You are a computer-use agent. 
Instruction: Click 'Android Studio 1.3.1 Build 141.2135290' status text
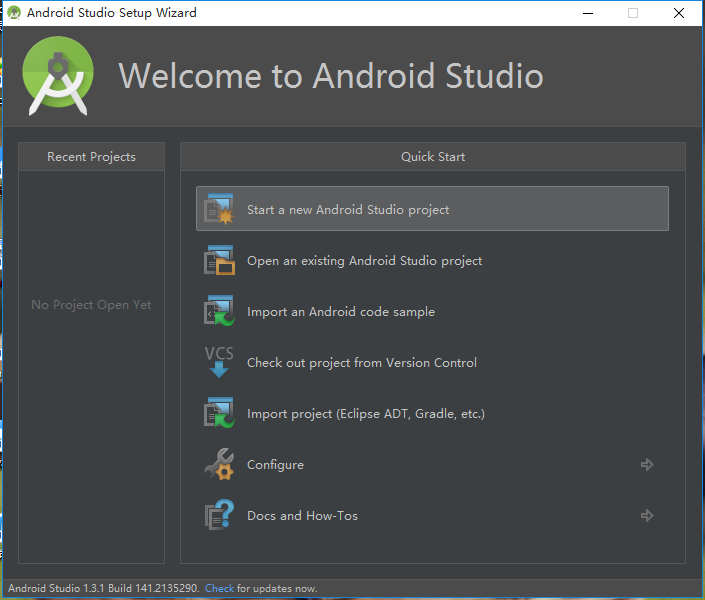coord(103,588)
